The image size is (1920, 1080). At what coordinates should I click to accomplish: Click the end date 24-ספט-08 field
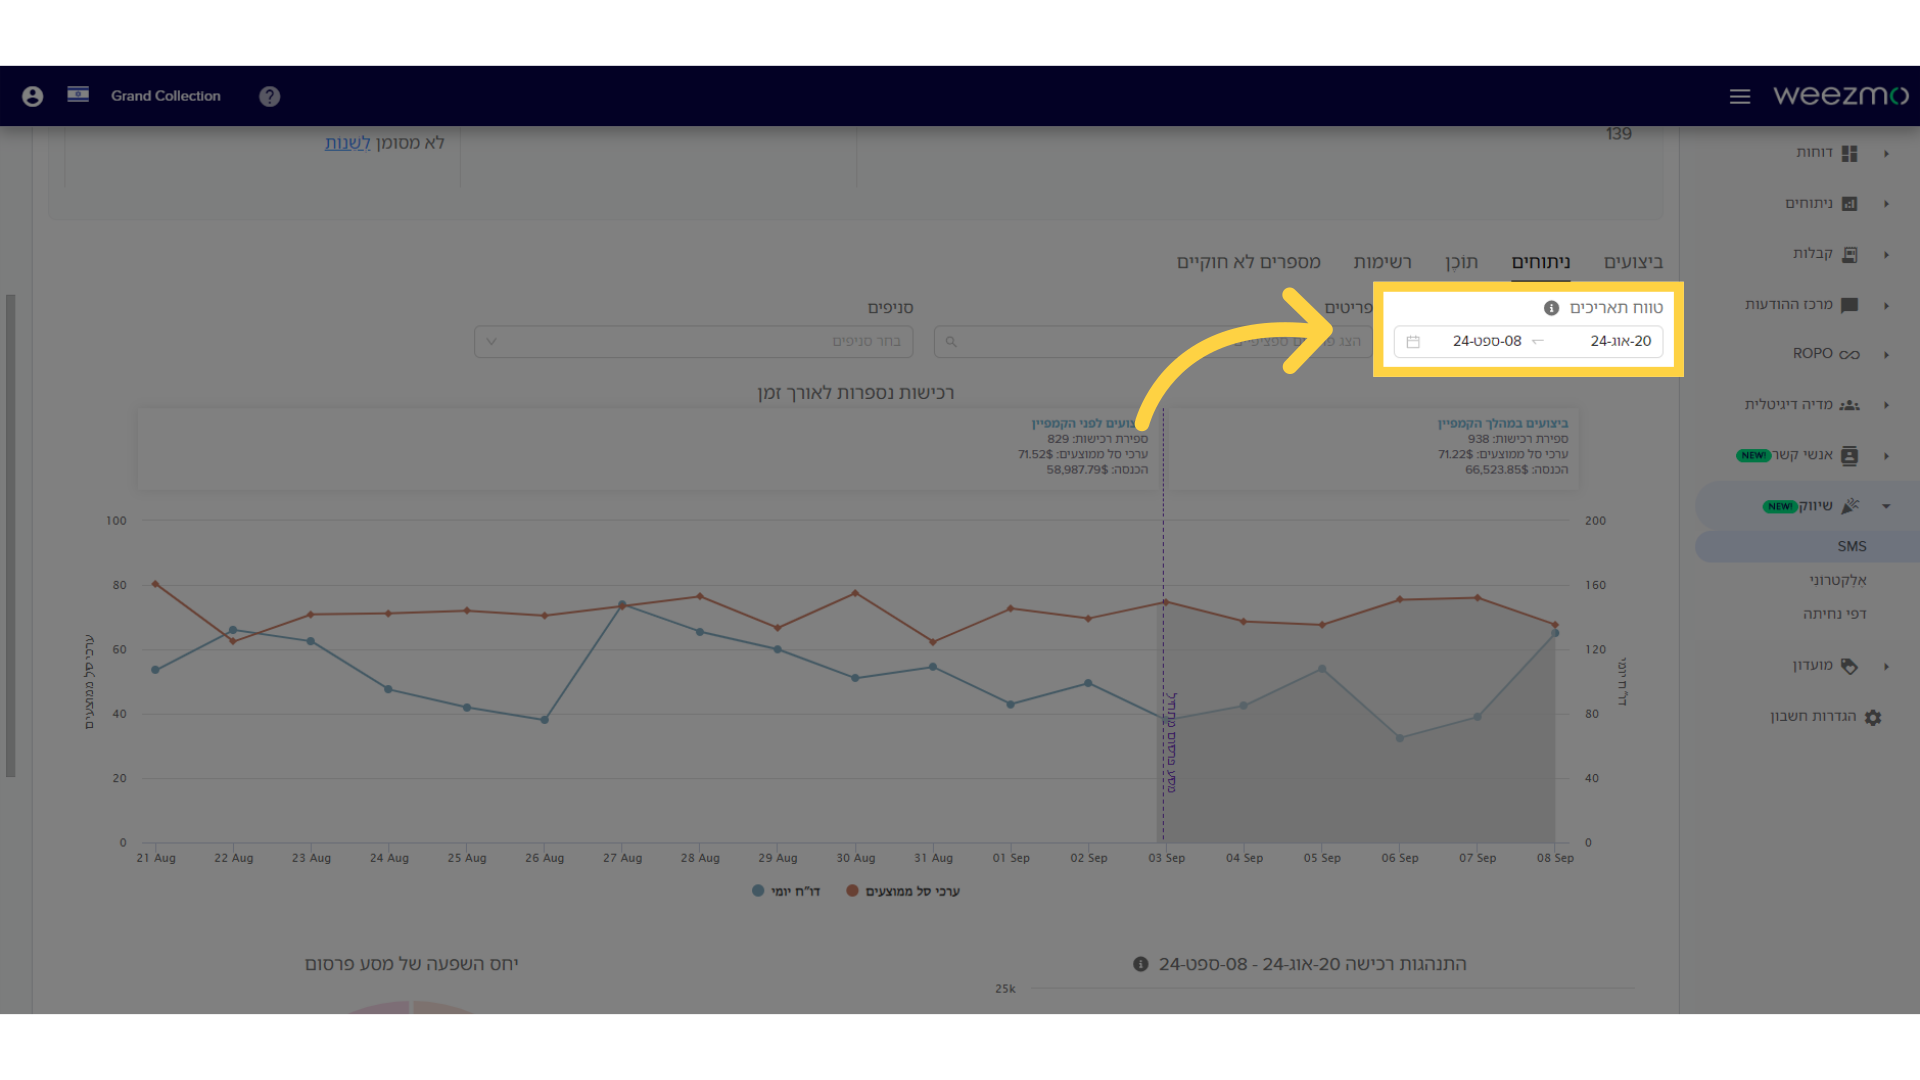point(1487,341)
